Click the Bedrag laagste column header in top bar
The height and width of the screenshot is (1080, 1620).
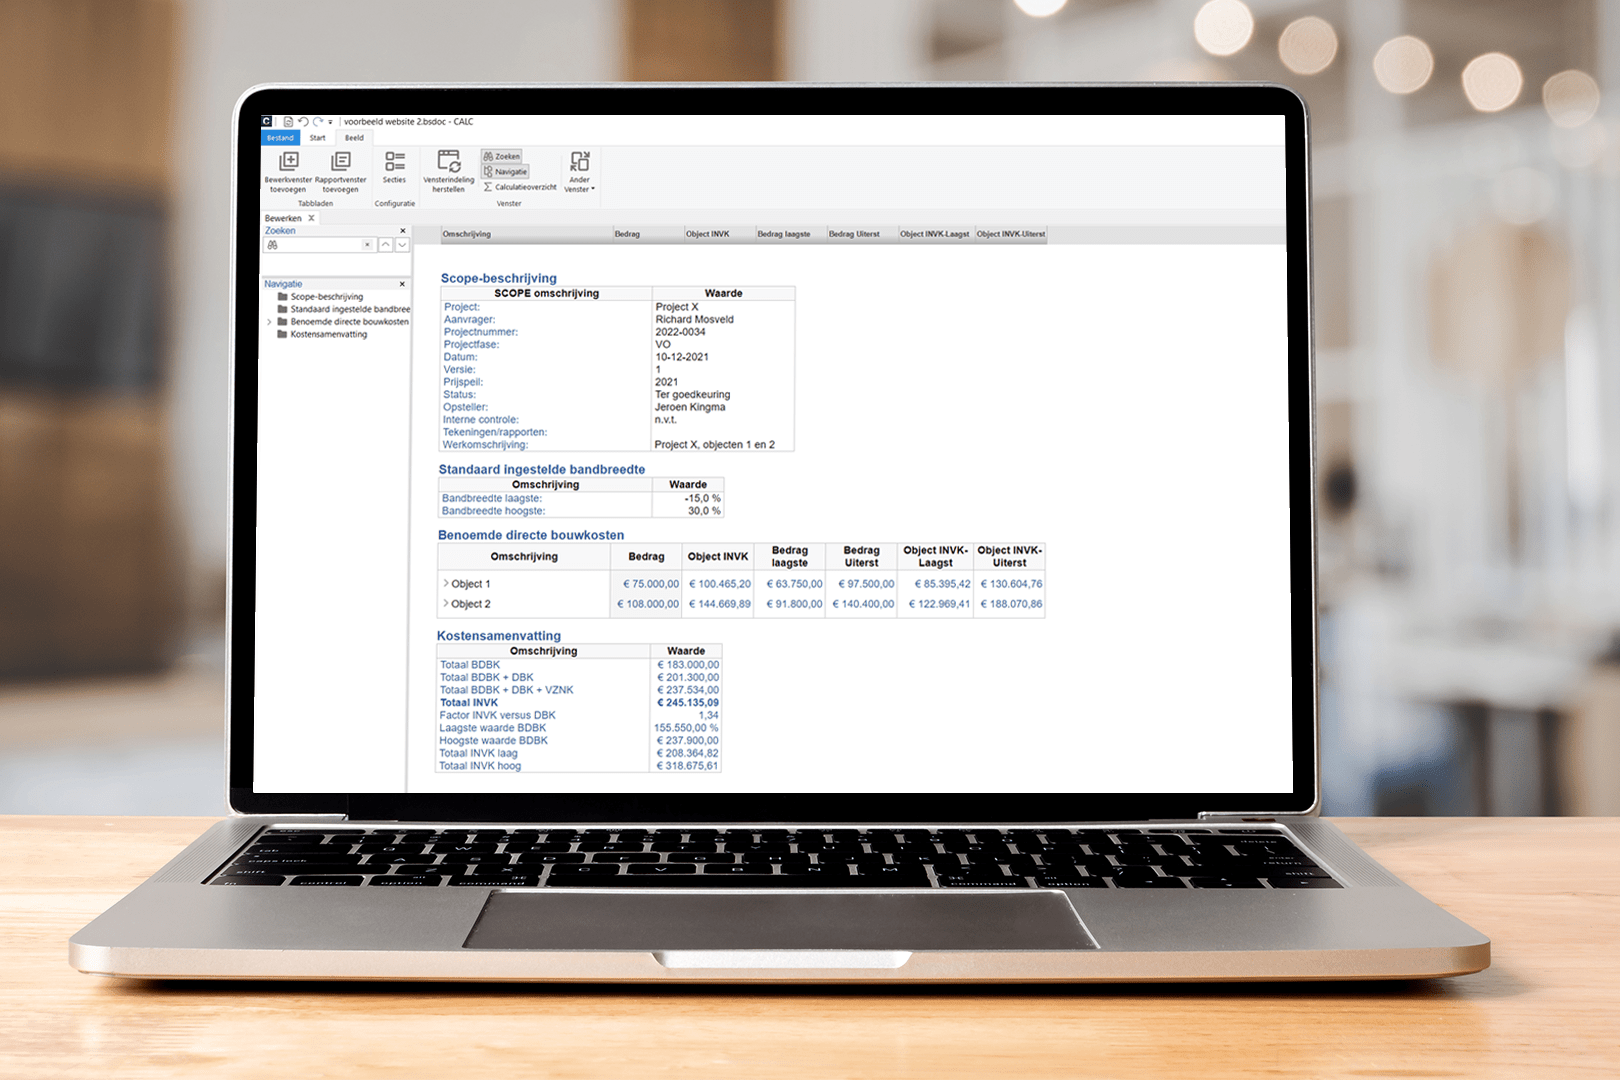pos(791,234)
